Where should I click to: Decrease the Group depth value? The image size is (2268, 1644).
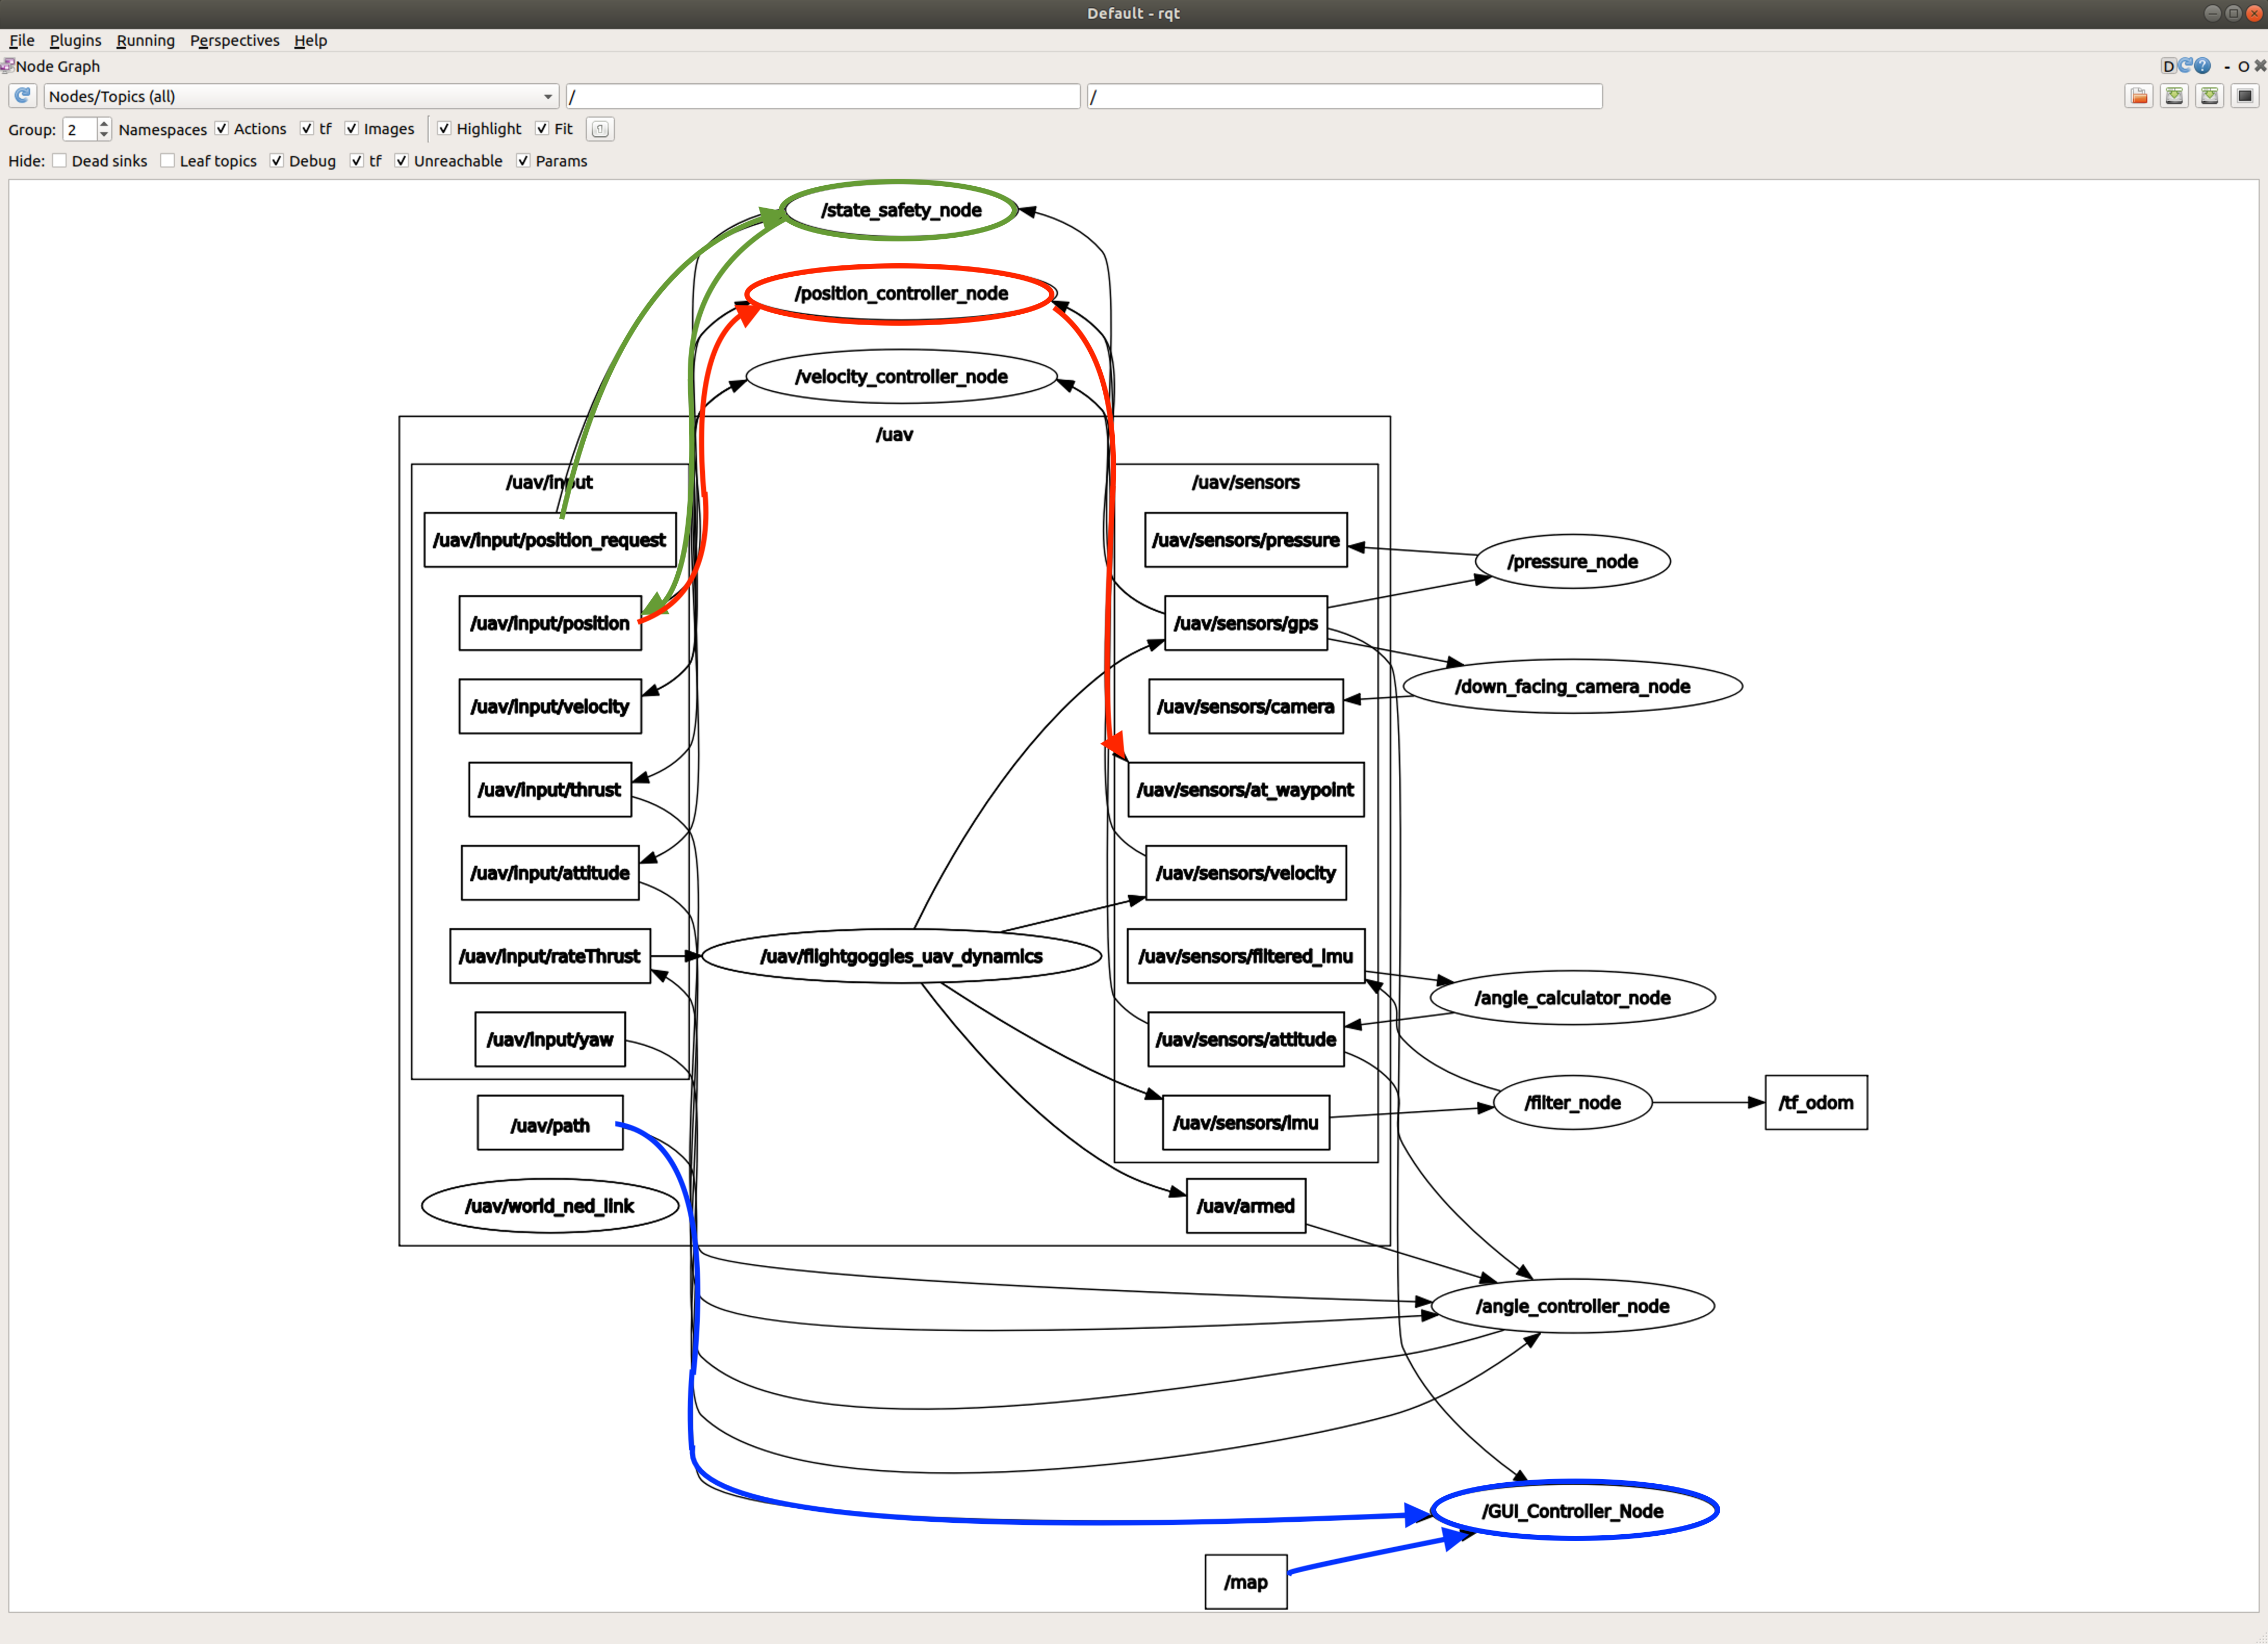[104, 134]
